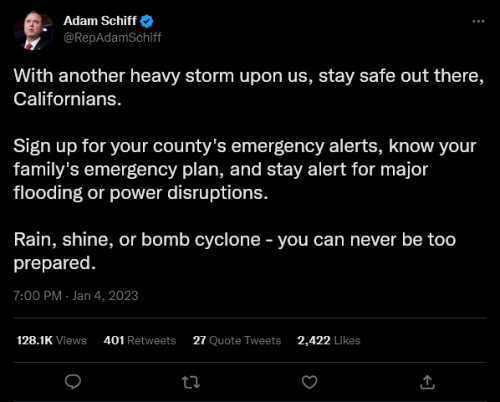Show the 27 Quote Tweets list

tap(237, 340)
